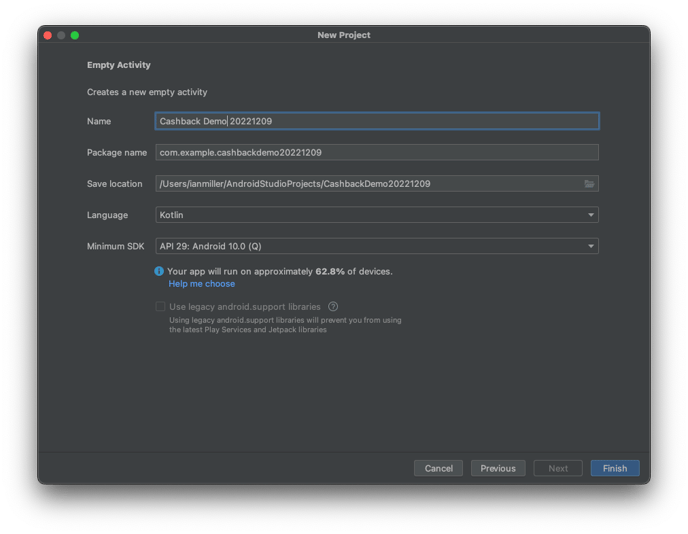
Task: Enable Use legacy android.support libraries checkbox
Action: tap(160, 307)
